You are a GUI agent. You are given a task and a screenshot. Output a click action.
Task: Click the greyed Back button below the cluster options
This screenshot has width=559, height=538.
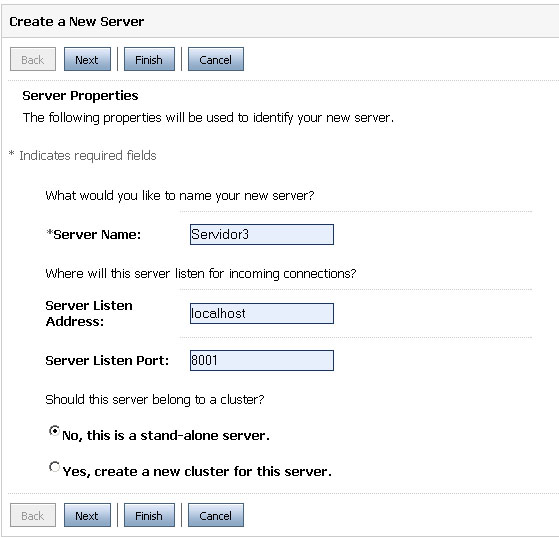pyautogui.click(x=33, y=515)
